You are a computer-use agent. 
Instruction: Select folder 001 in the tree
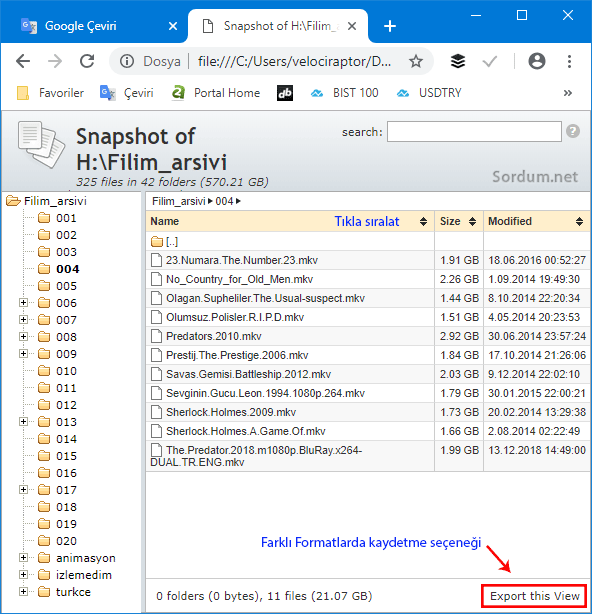click(x=66, y=218)
